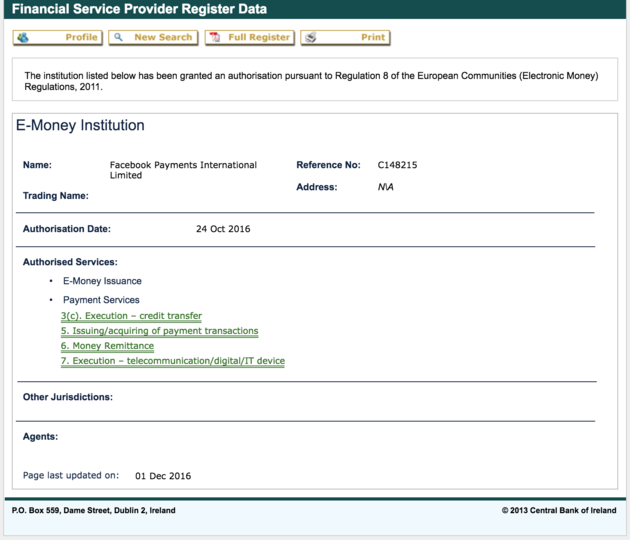Click the N\A address value

tap(385, 187)
